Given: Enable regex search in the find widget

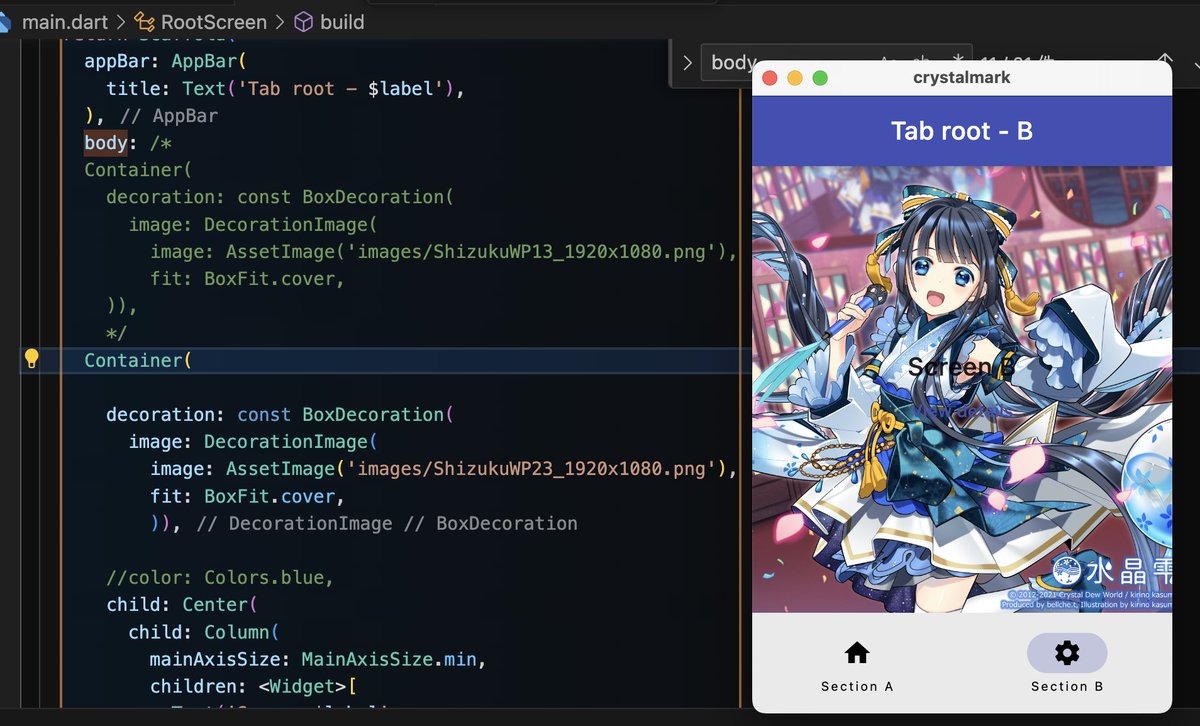Looking at the screenshot, I should coord(958,61).
